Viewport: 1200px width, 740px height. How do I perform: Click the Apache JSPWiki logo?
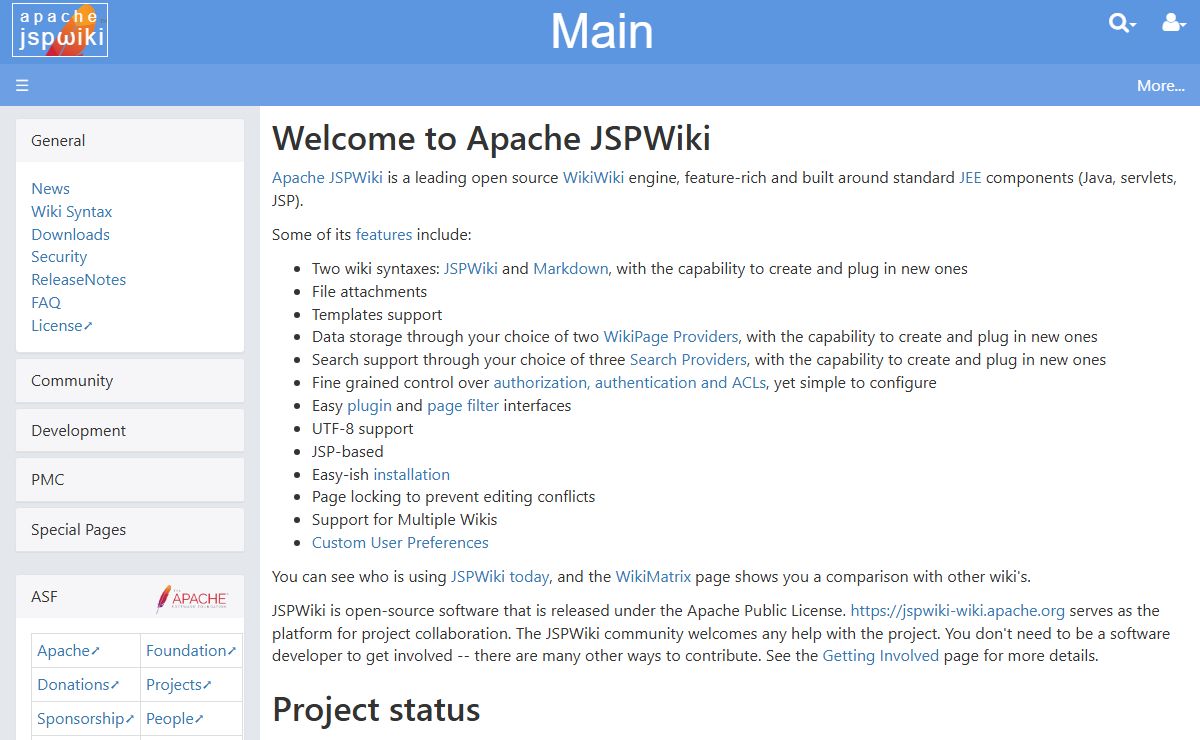pyautogui.click(x=60, y=30)
